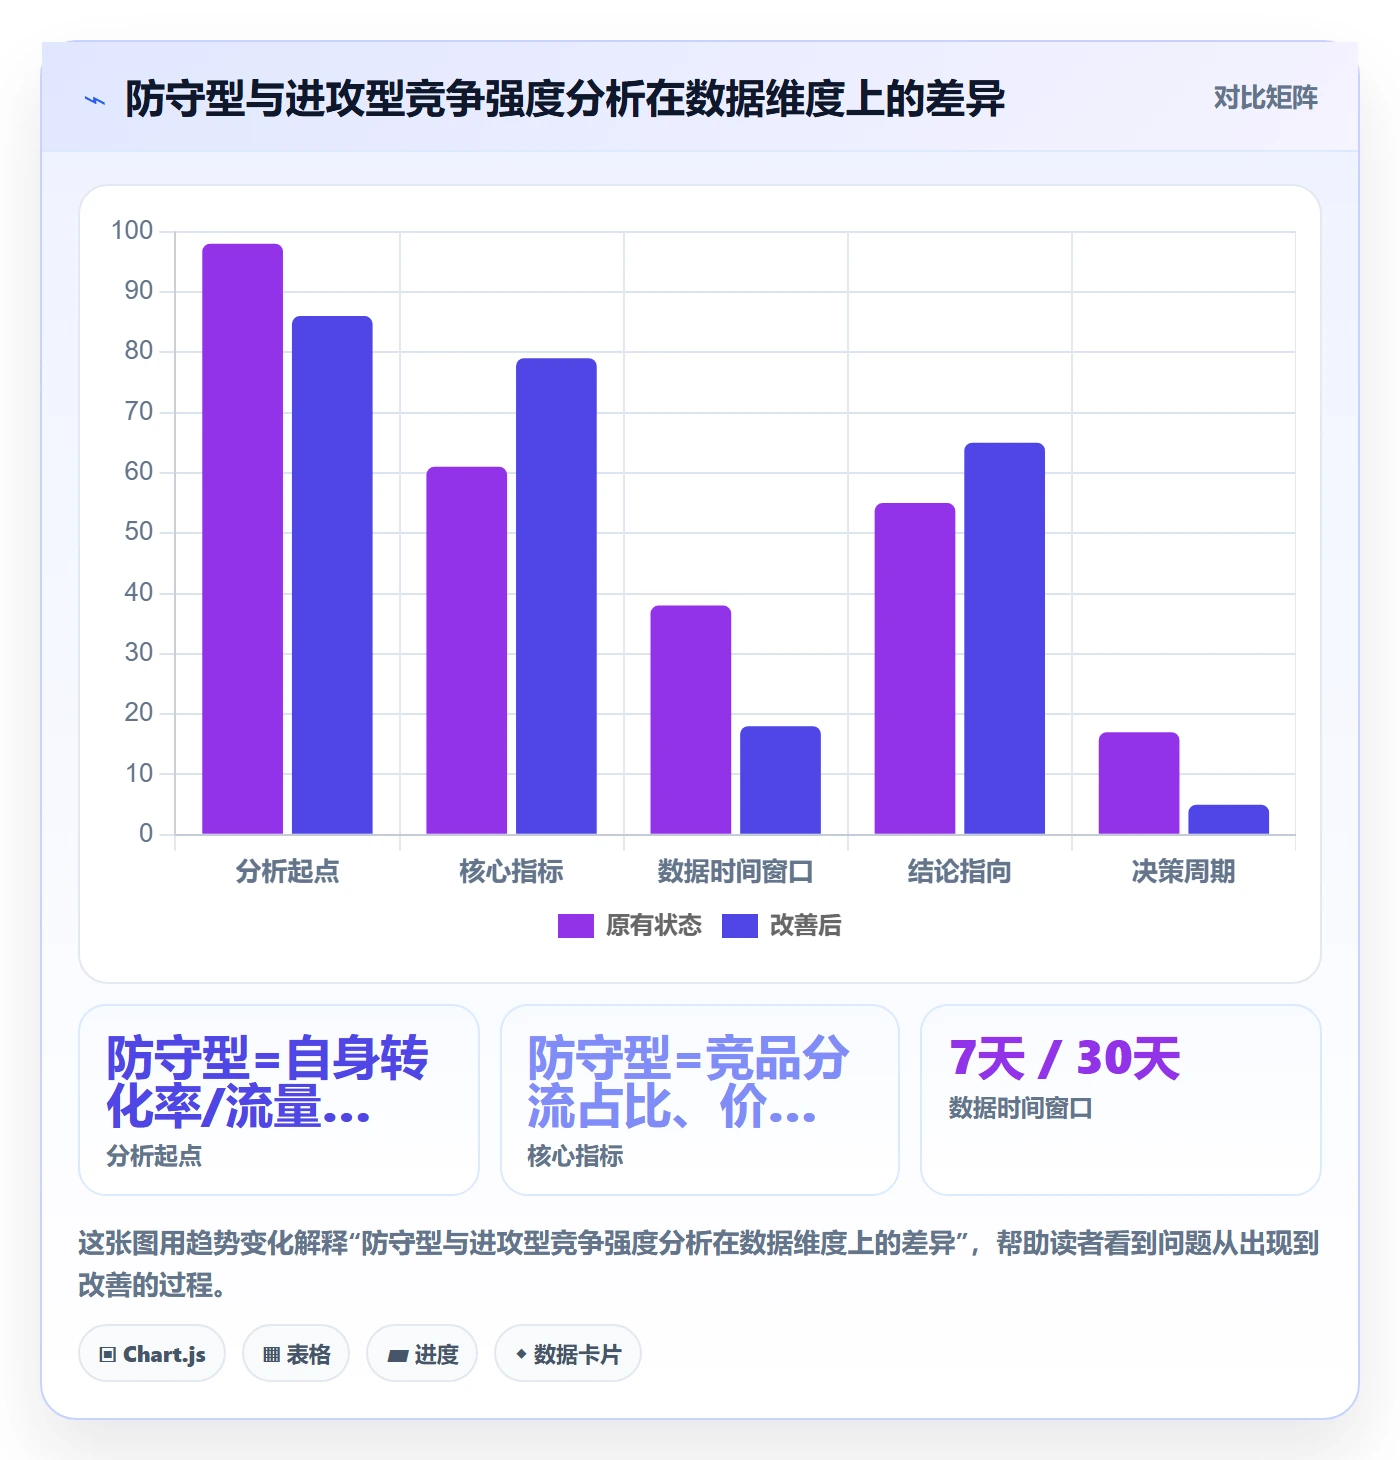Click the 数据时间窗口 改善后 blue bar
The height and width of the screenshot is (1460, 1400).
point(780,780)
